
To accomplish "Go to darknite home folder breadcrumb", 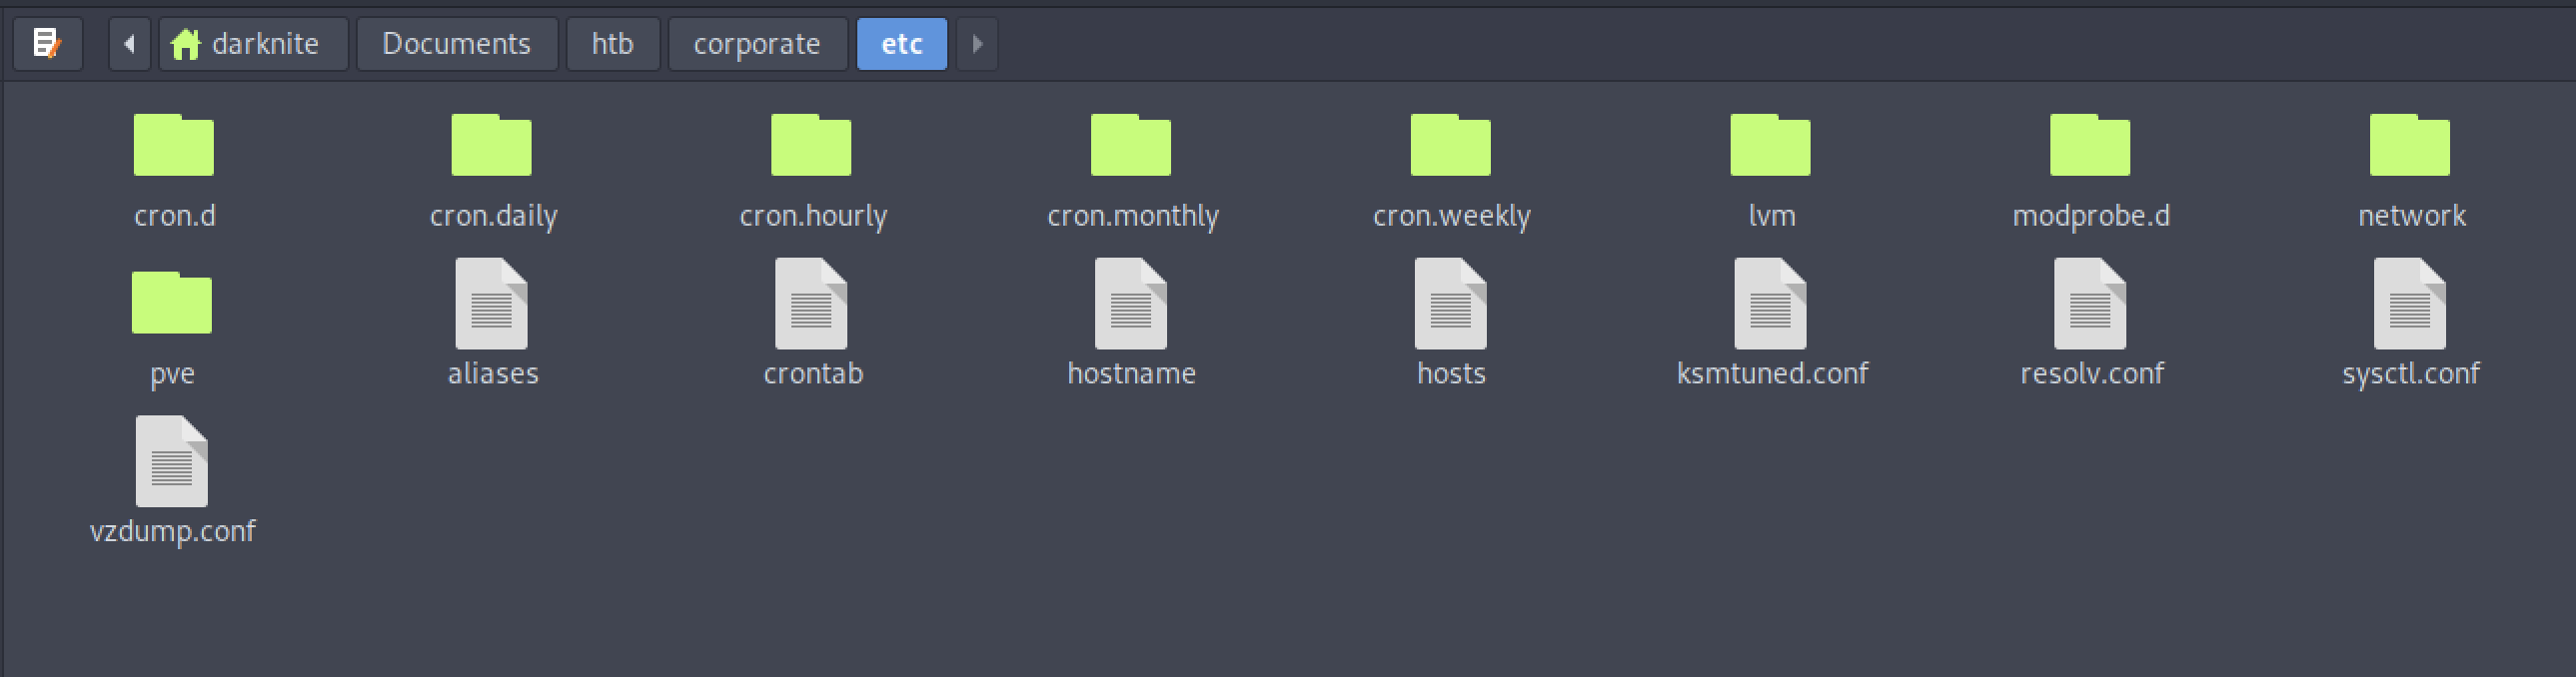I will 253,44.
